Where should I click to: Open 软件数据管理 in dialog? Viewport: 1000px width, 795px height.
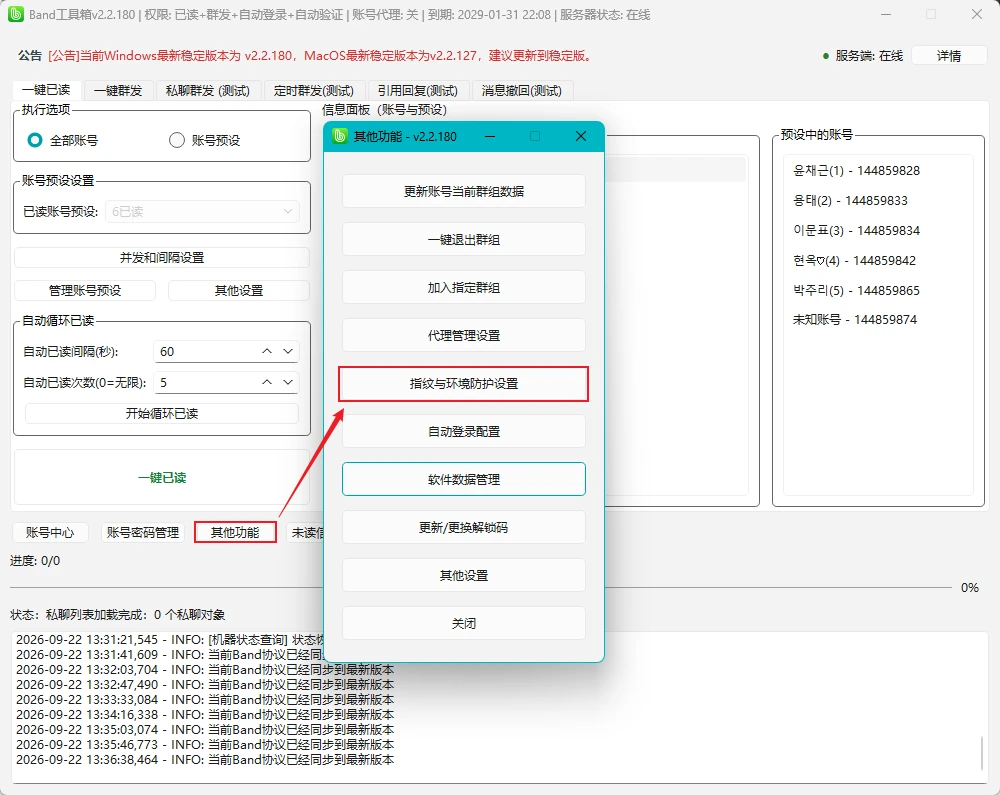[464, 479]
